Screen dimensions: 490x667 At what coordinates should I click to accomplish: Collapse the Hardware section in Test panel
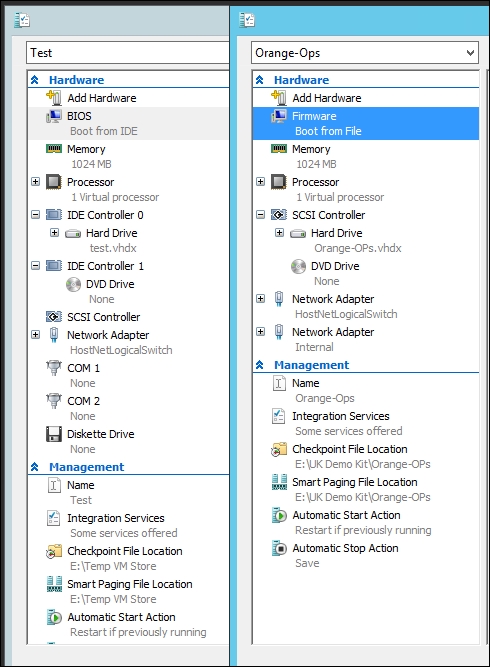click(35, 80)
